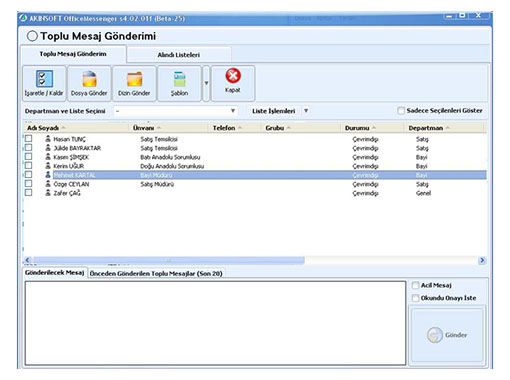Click the person icon beside Özge CEYLAN
Viewport: 510px width, 380px height.
click(48, 184)
